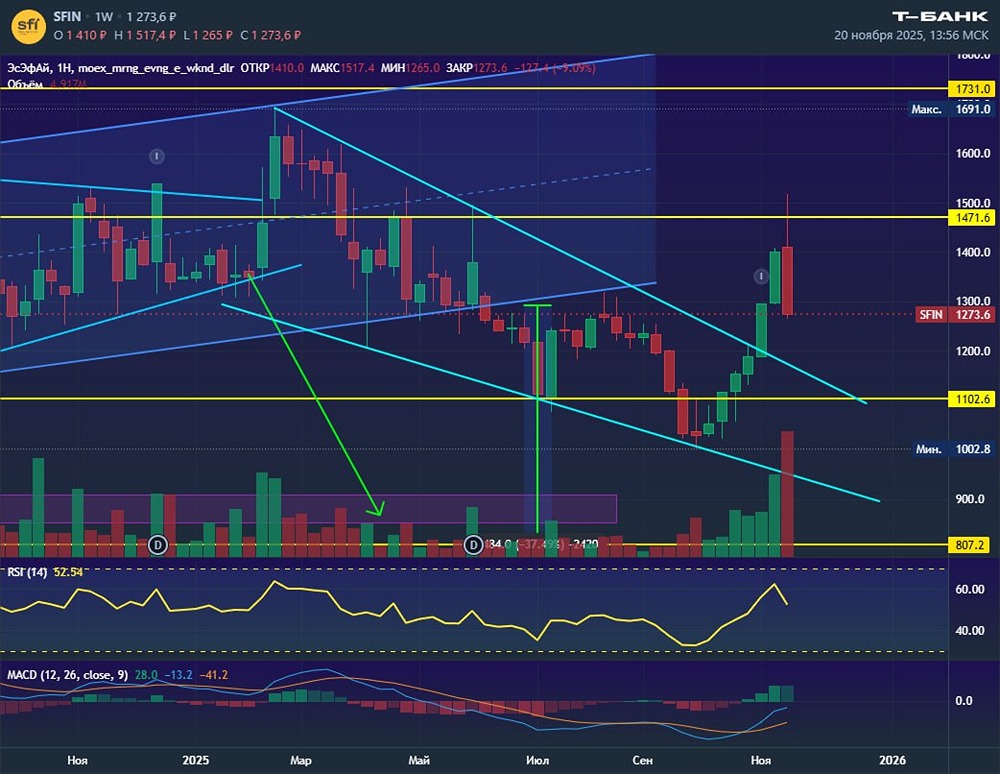
Task: Click the Объём volume indicator label
Action: 24,84
